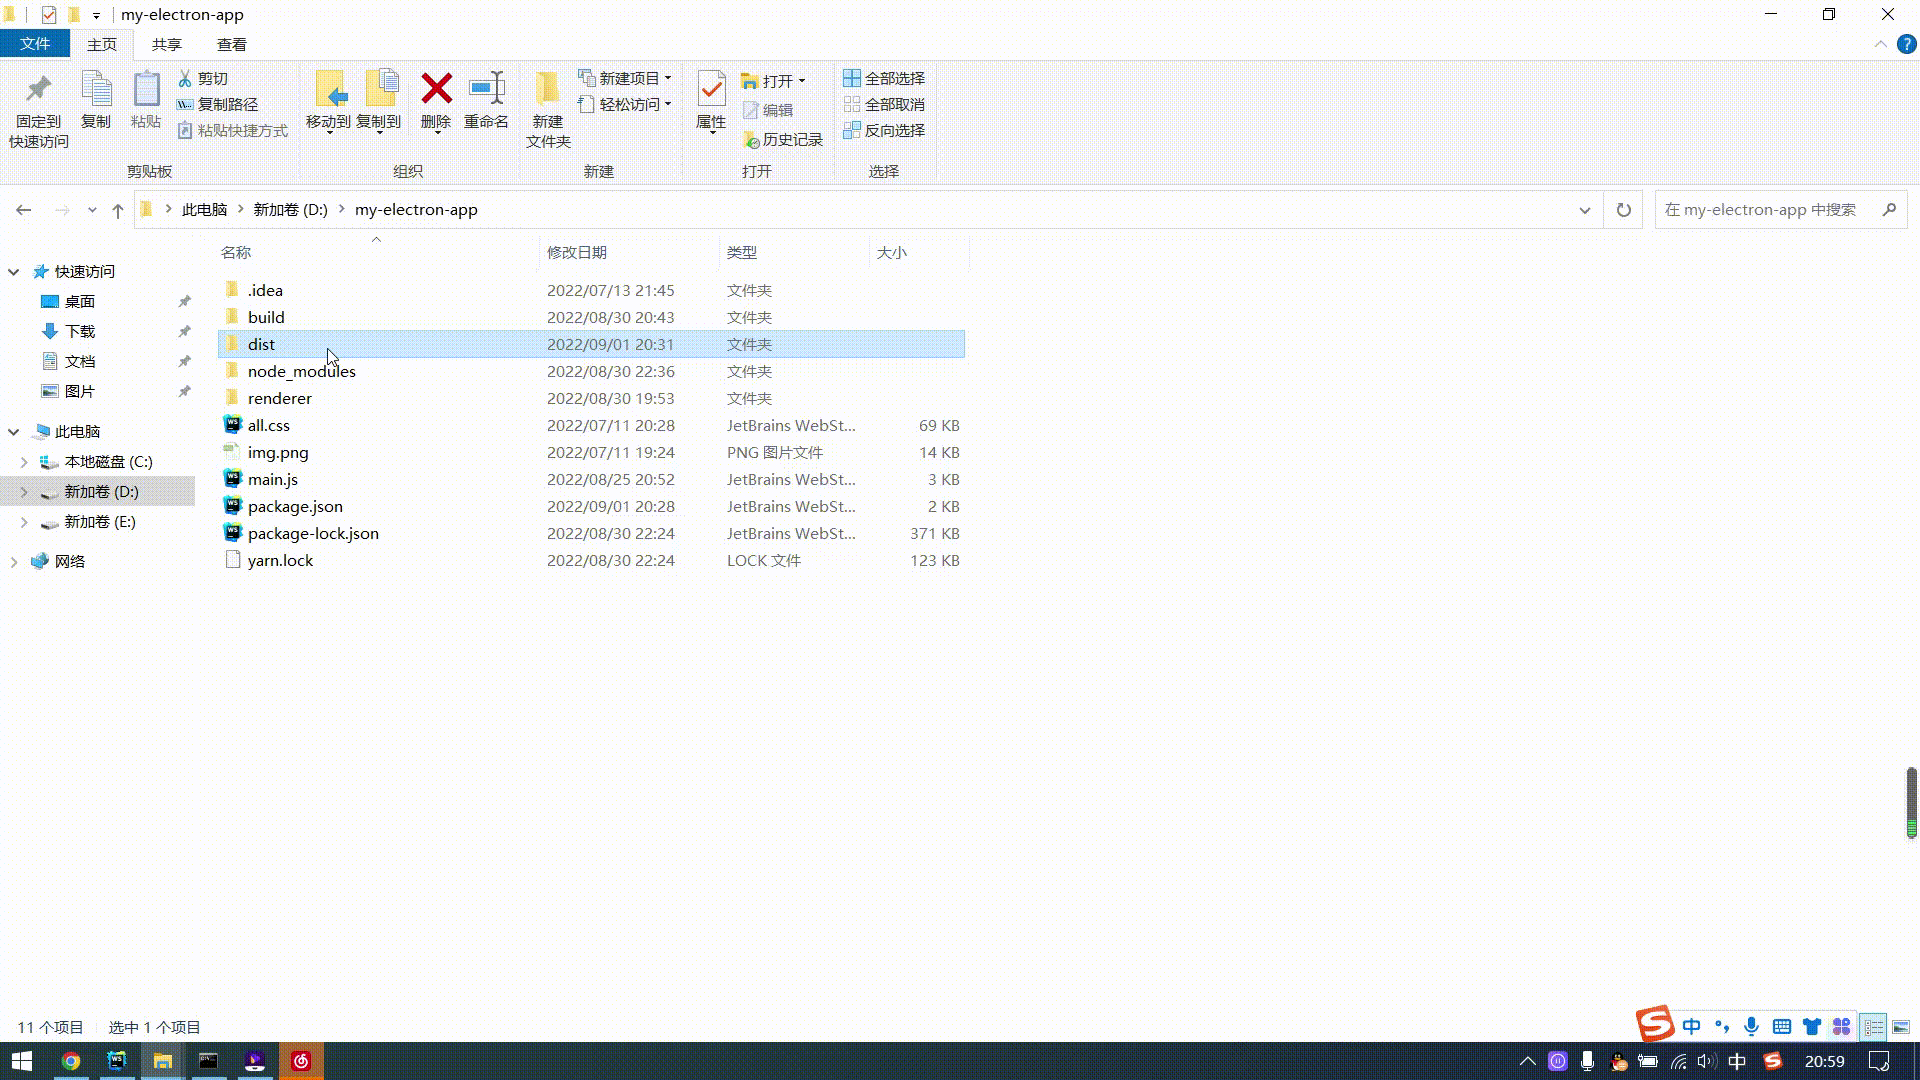Open WebStorm from the taskbar
This screenshot has height=1080, width=1920.
click(x=116, y=1061)
